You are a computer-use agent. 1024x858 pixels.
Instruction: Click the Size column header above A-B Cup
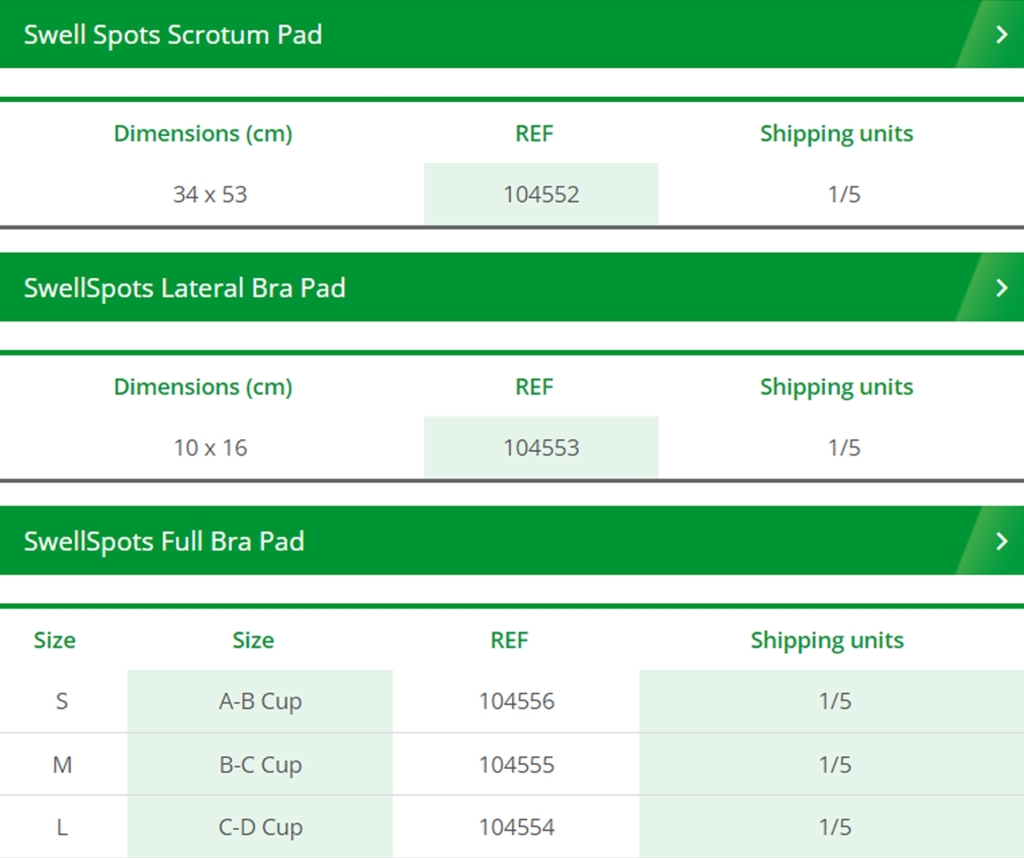253,640
